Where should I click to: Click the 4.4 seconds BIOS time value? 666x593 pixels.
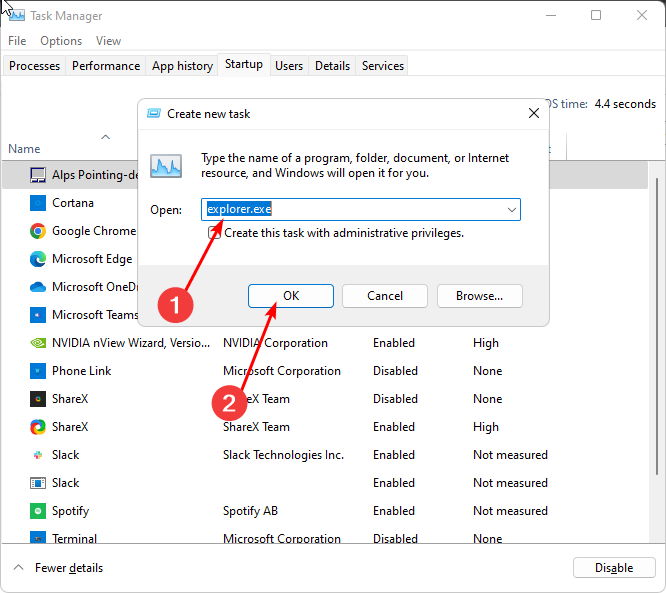(625, 104)
